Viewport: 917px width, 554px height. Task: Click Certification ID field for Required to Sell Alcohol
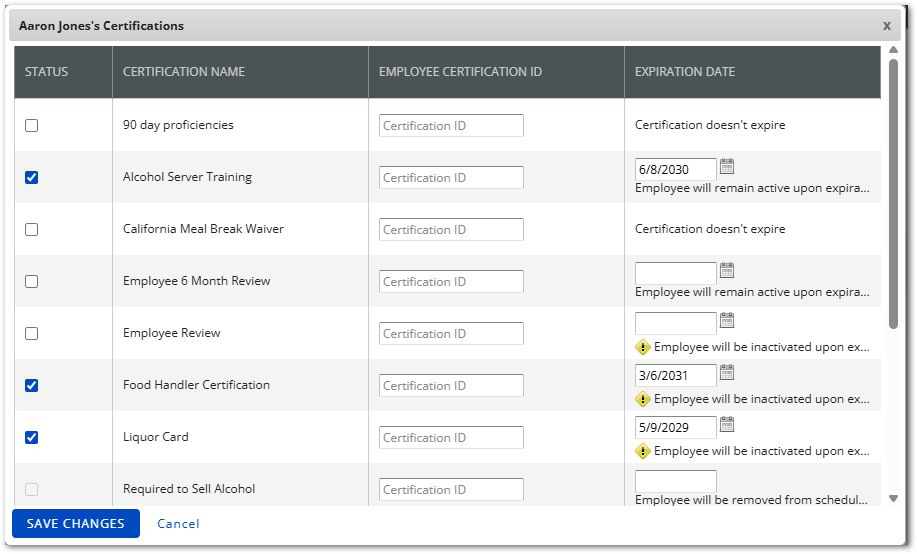tap(451, 489)
